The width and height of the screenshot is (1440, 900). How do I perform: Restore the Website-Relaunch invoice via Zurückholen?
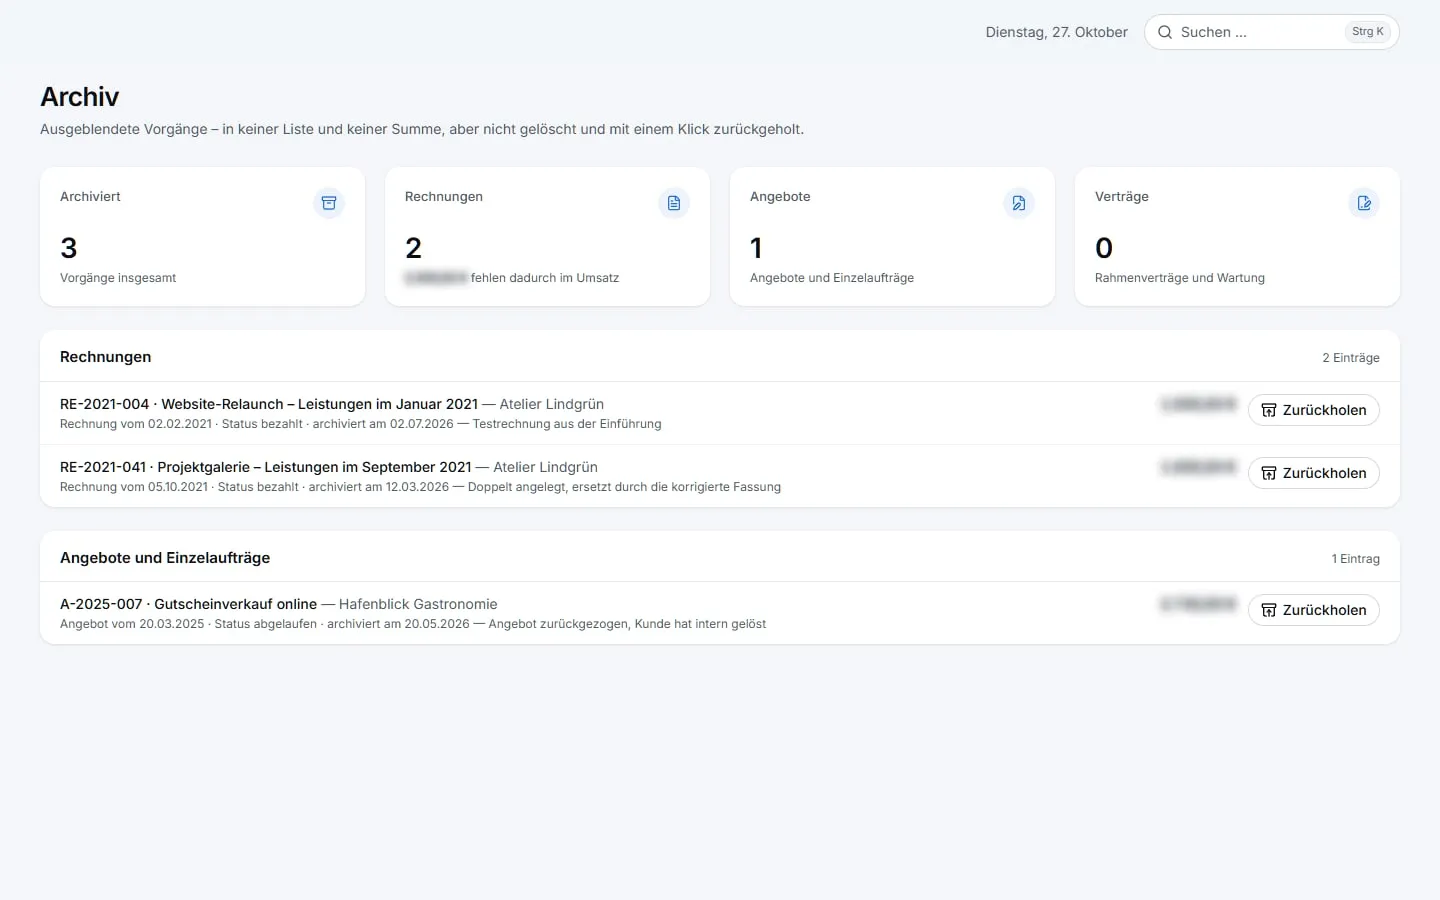click(1313, 410)
